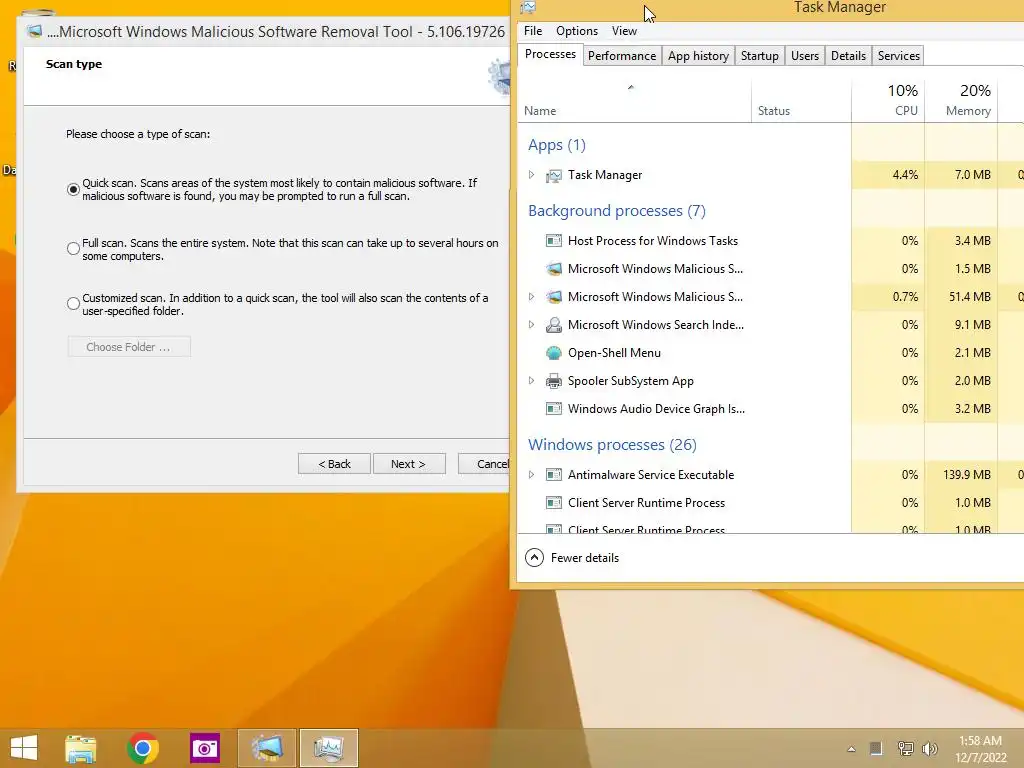Viewport: 1024px width, 768px height.
Task: Open the clock showing 1:58 AM
Action: click(981, 749)
